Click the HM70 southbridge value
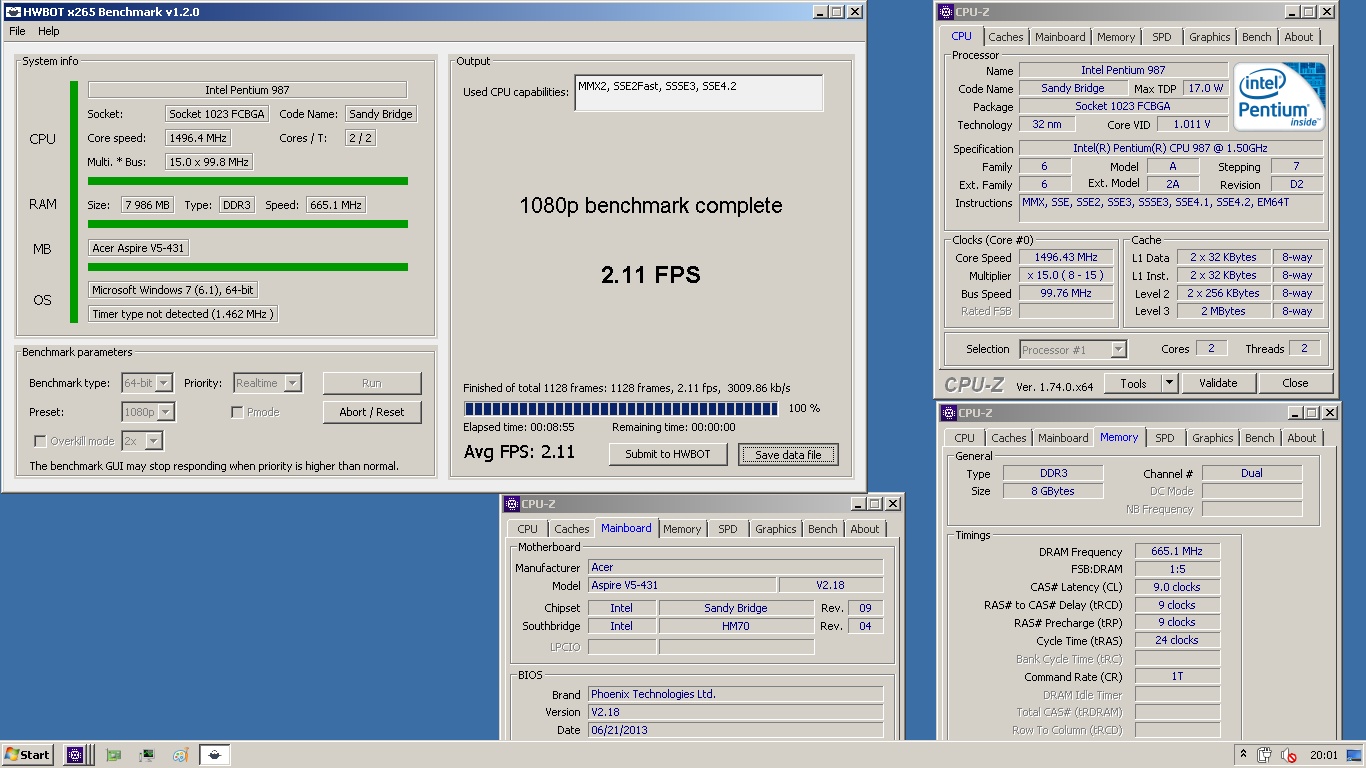Screen dimensions: 1366x768 (x=736, y=626)
